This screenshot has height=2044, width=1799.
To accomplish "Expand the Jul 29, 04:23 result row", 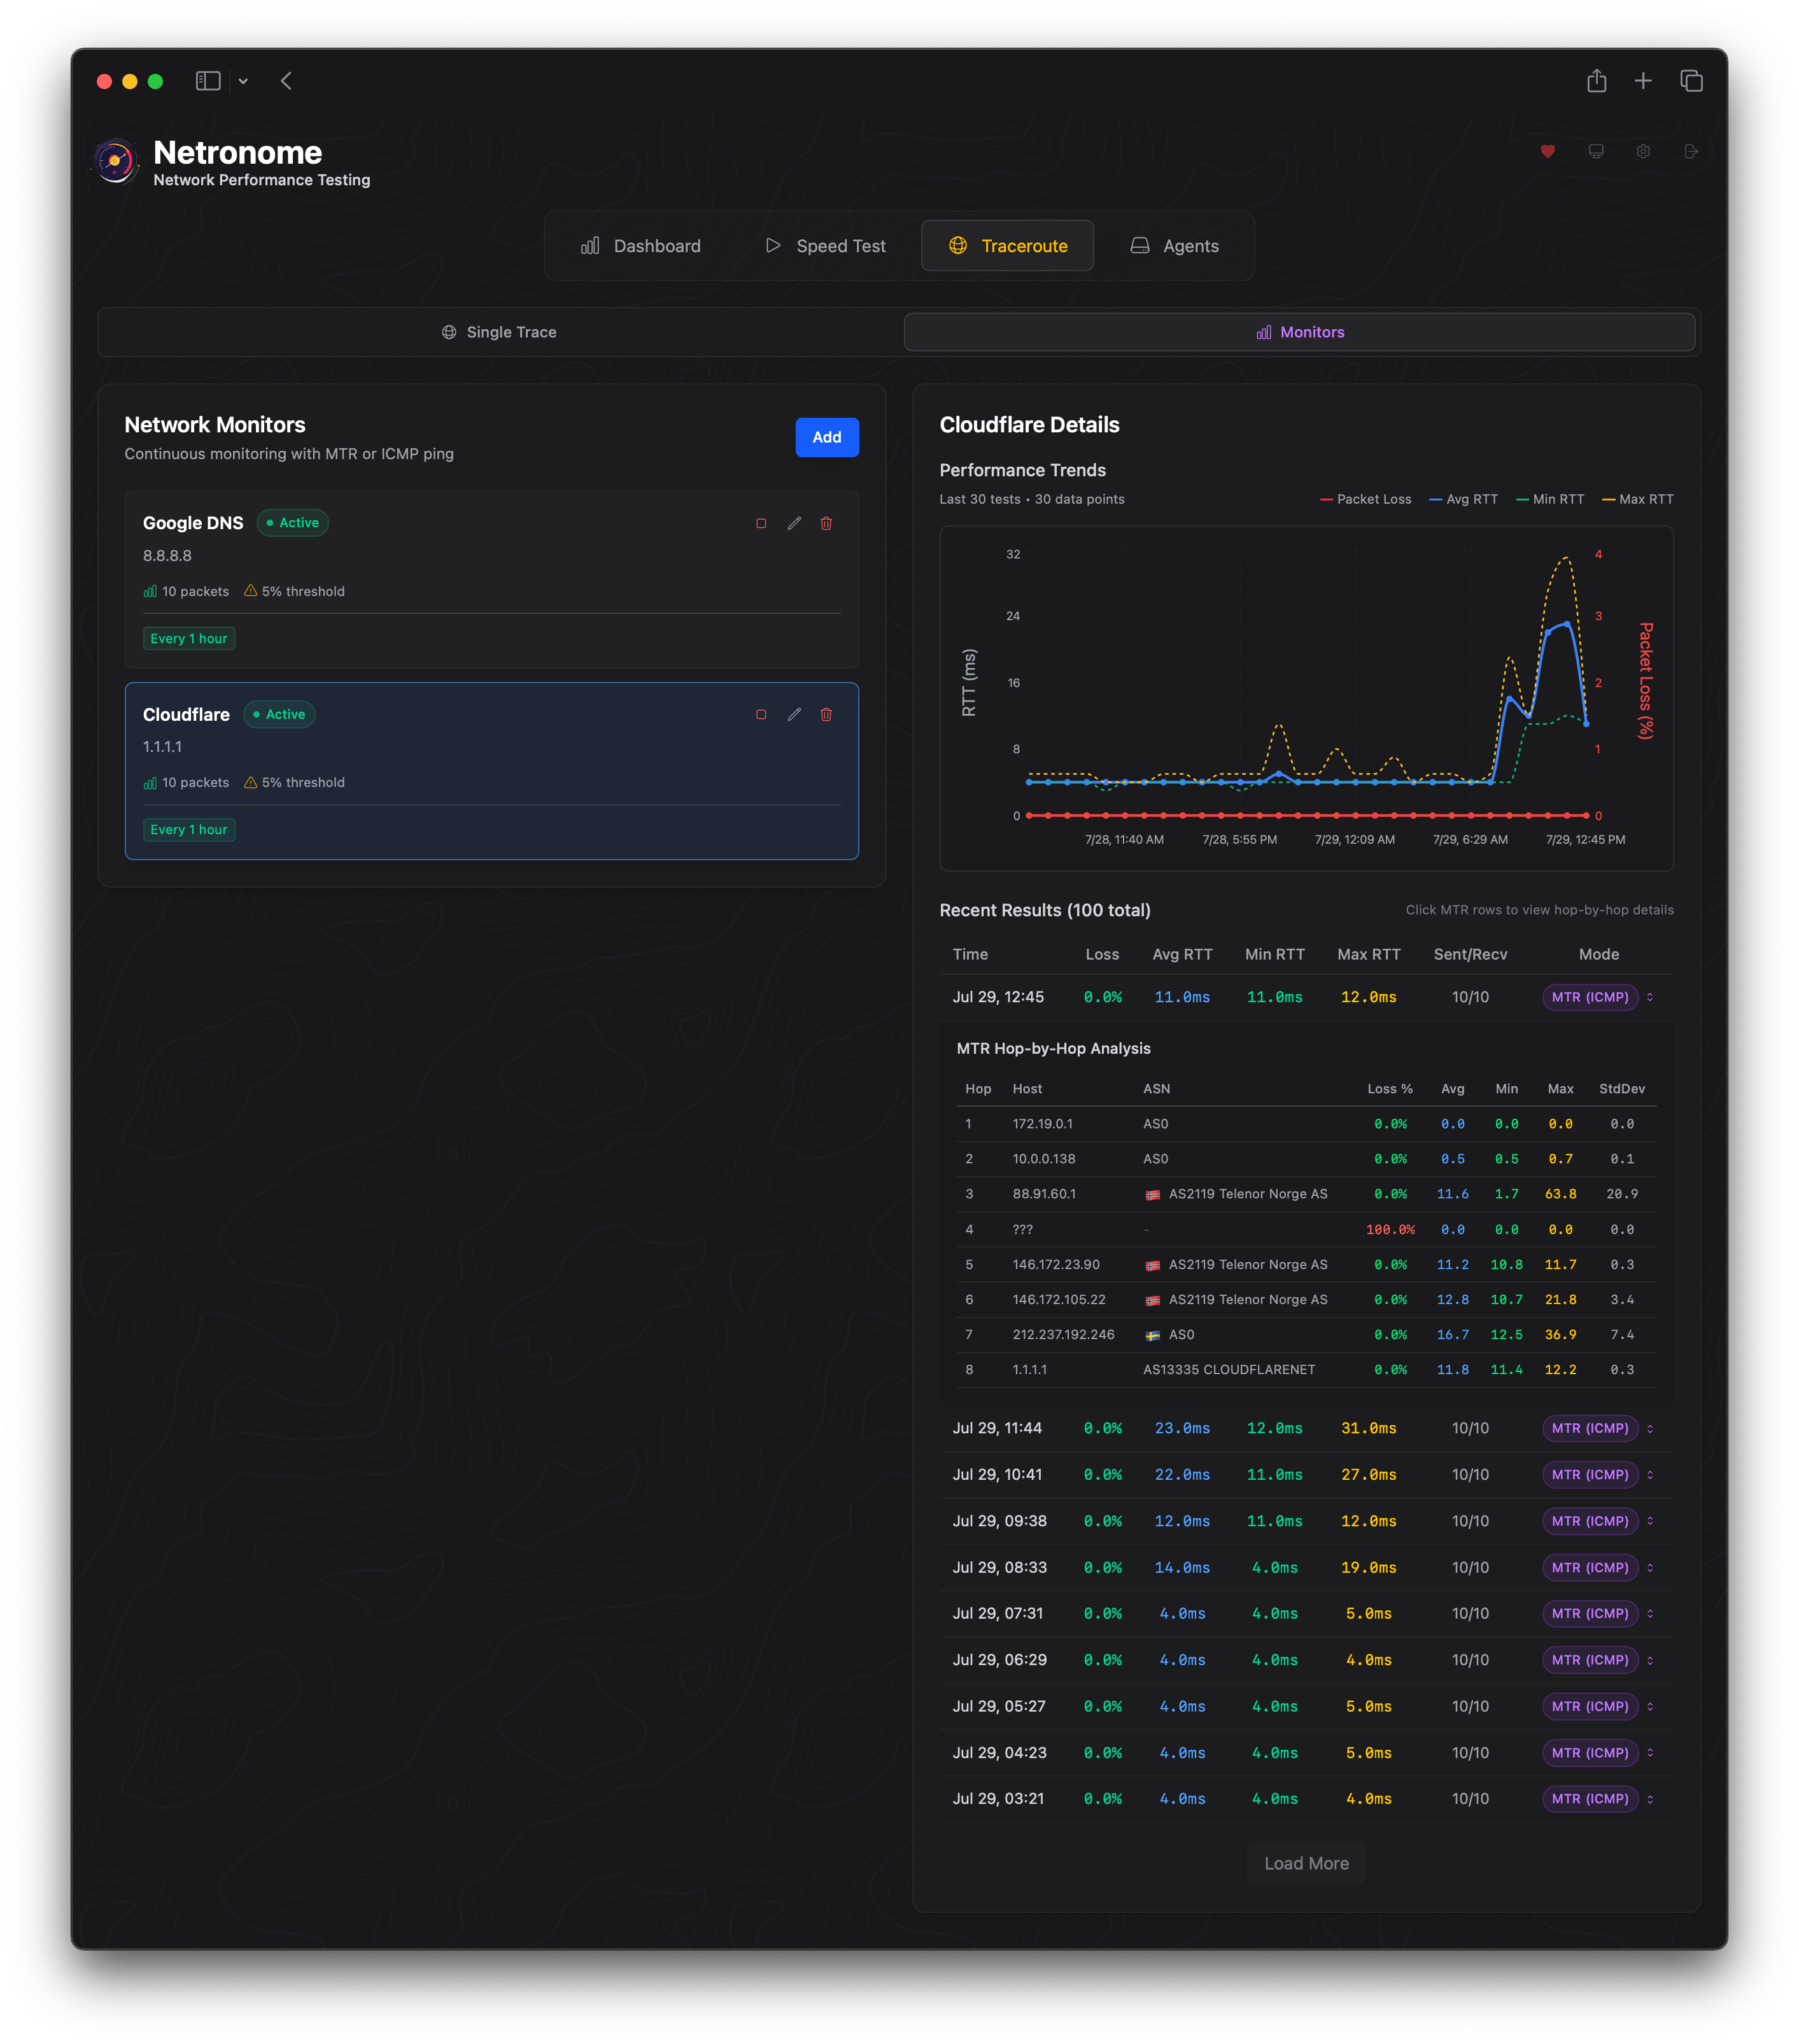I will pyautogui.click(x=1306, y=1752).
